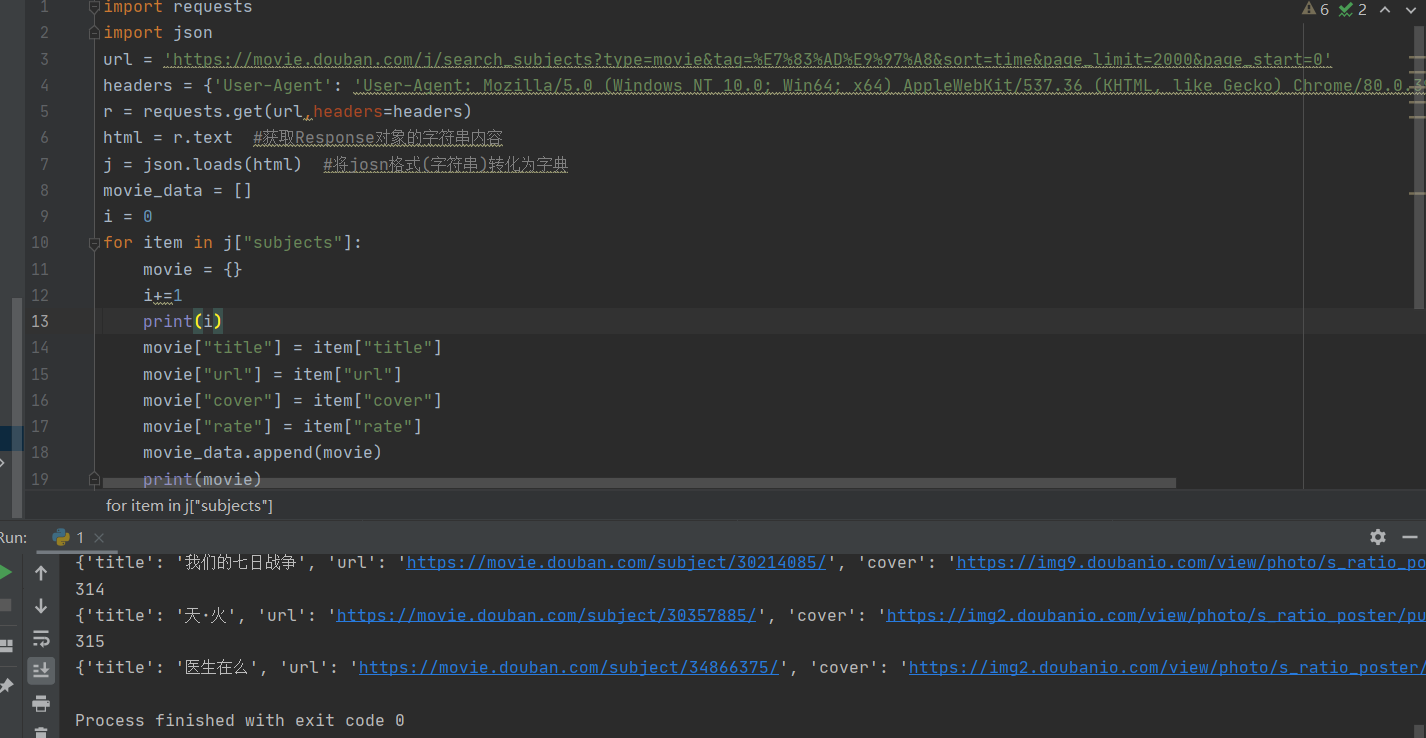Screen dimensions: 1426x738
Task: Rerun the script with green play button
Action: pyautogui.click(x=5, y=573)
